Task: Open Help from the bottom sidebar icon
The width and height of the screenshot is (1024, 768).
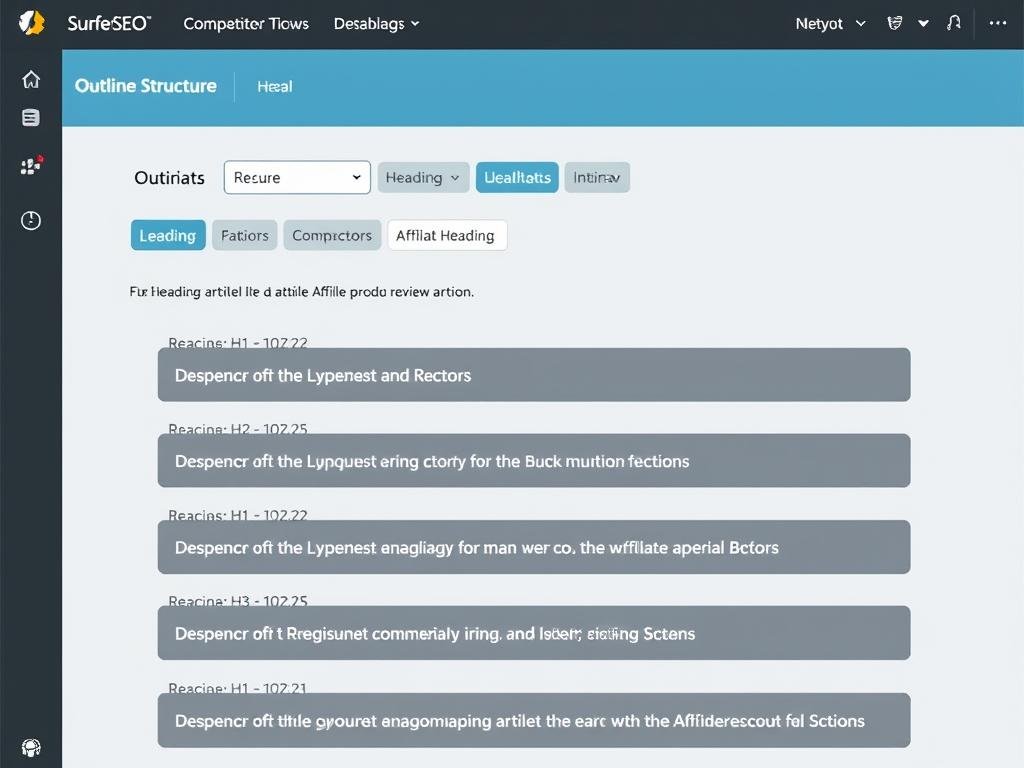Action: (30, 747)
